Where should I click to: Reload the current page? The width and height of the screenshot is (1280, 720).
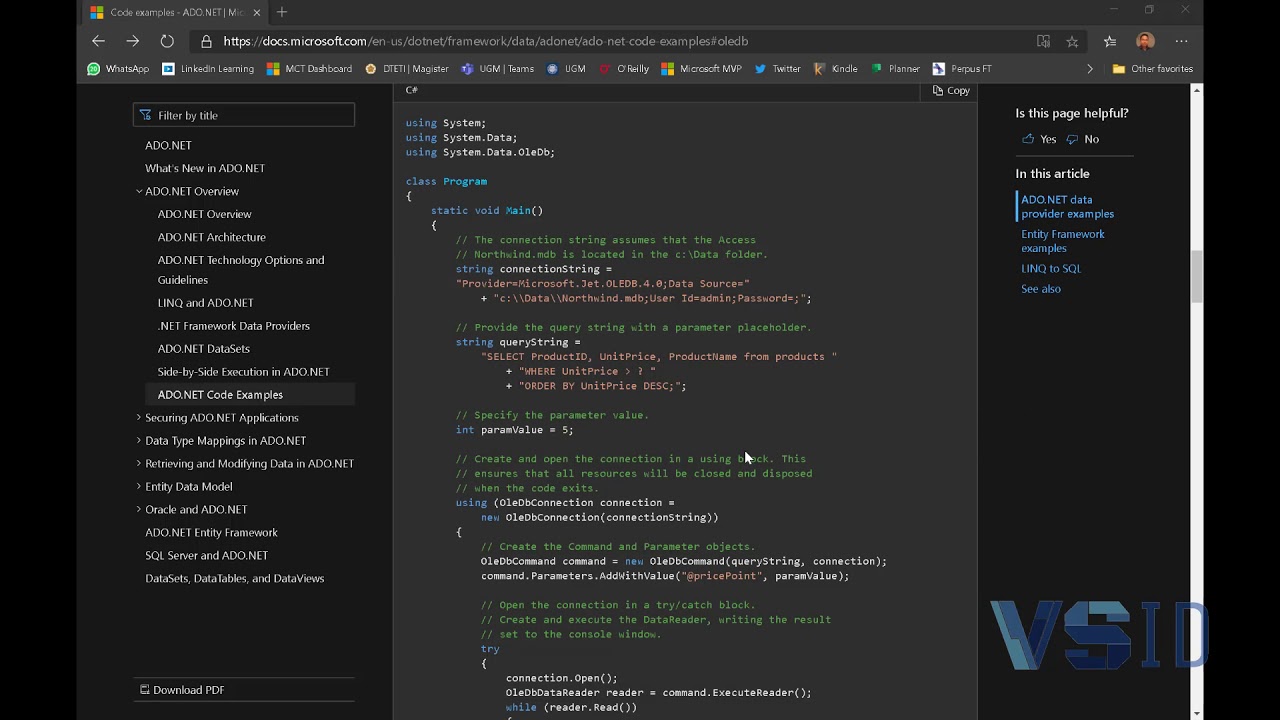tap(167, 41)
